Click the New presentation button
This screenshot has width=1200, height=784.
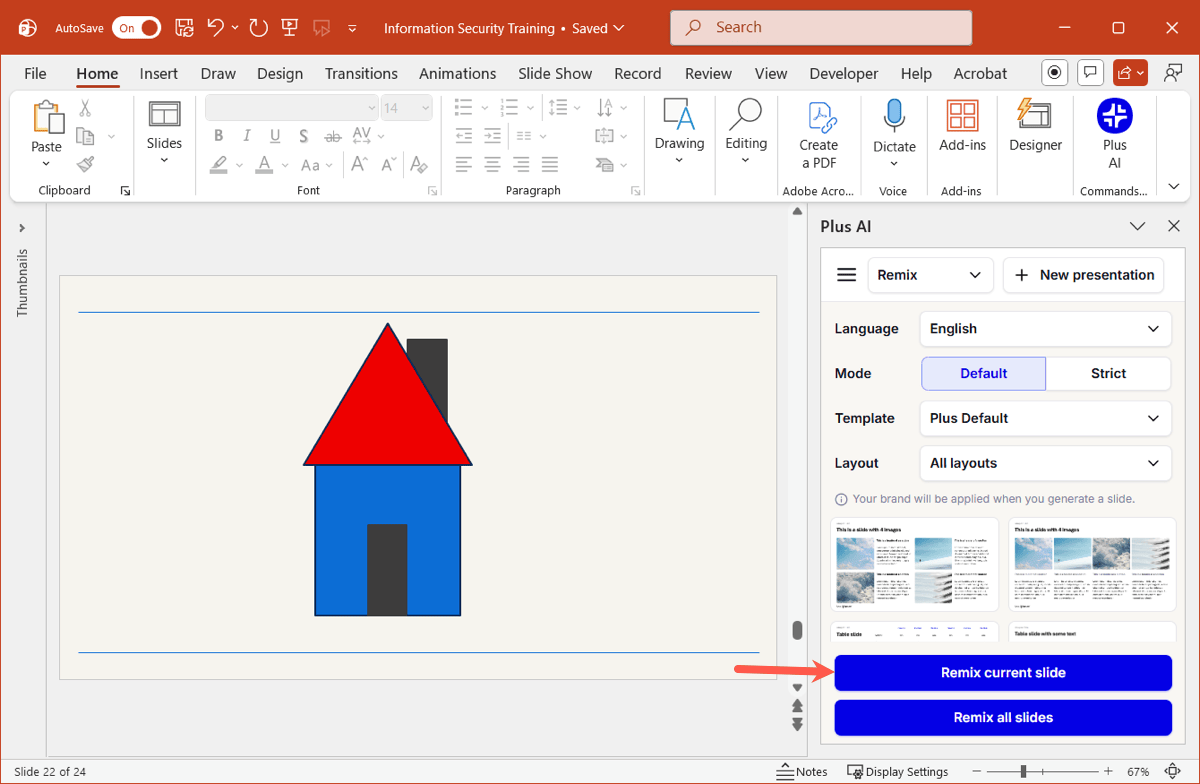pyautogui.click(x=1083, y=275)
